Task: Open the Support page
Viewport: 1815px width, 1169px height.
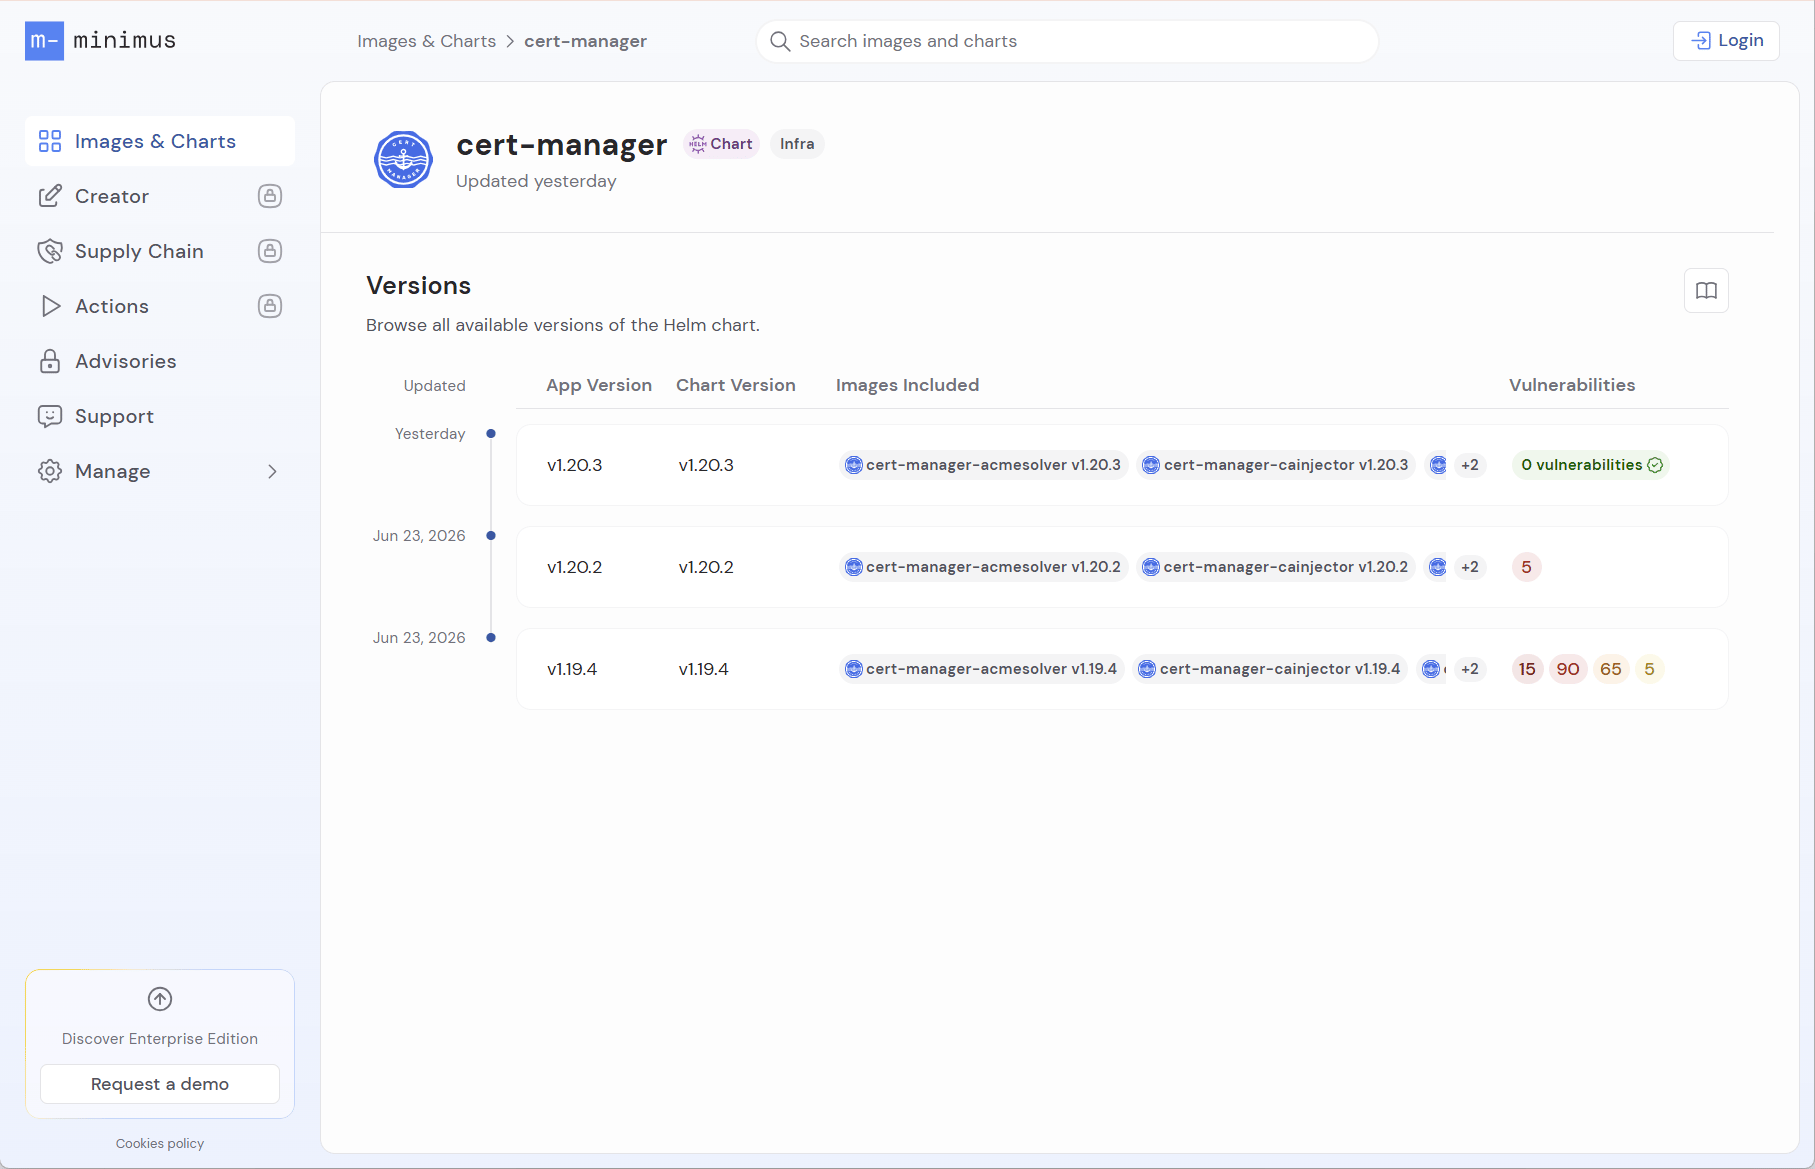Action: (x=160, y=416)
